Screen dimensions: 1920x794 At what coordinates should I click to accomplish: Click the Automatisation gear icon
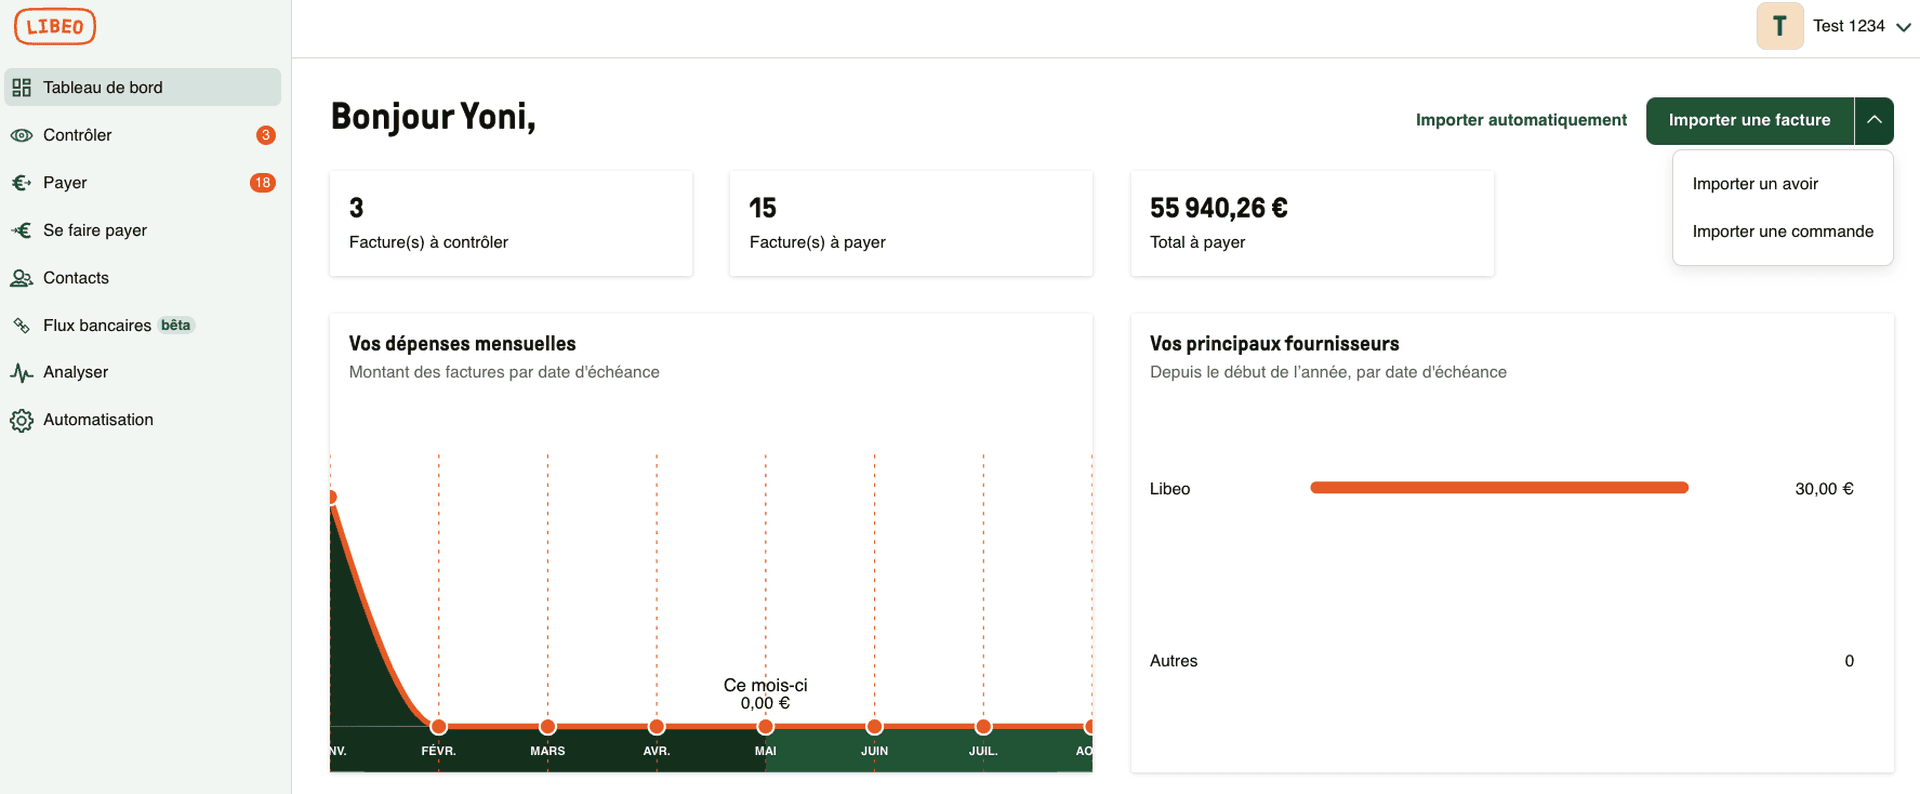click(21, 420)
